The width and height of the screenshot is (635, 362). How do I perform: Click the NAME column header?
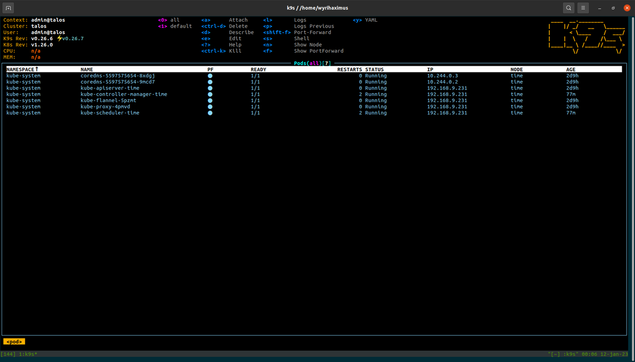[x=87, y=69]
